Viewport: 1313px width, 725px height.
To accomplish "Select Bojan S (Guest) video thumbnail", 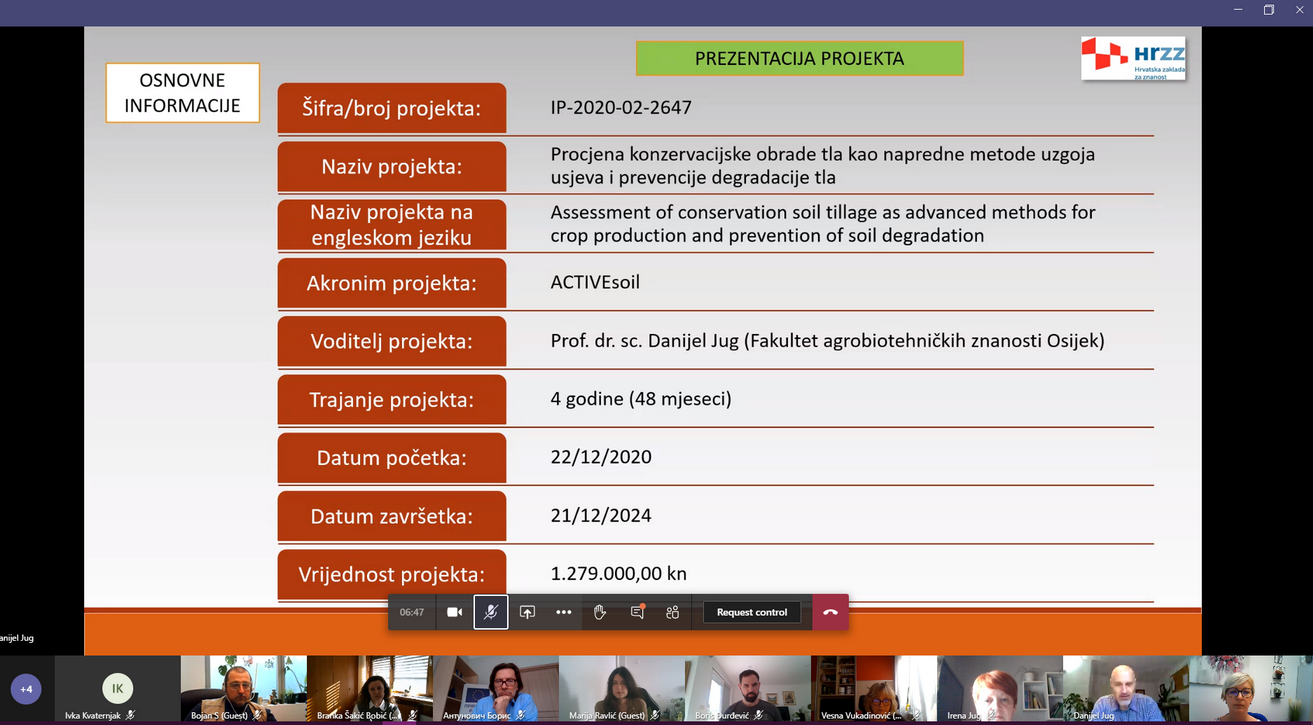I will [243, 688].
